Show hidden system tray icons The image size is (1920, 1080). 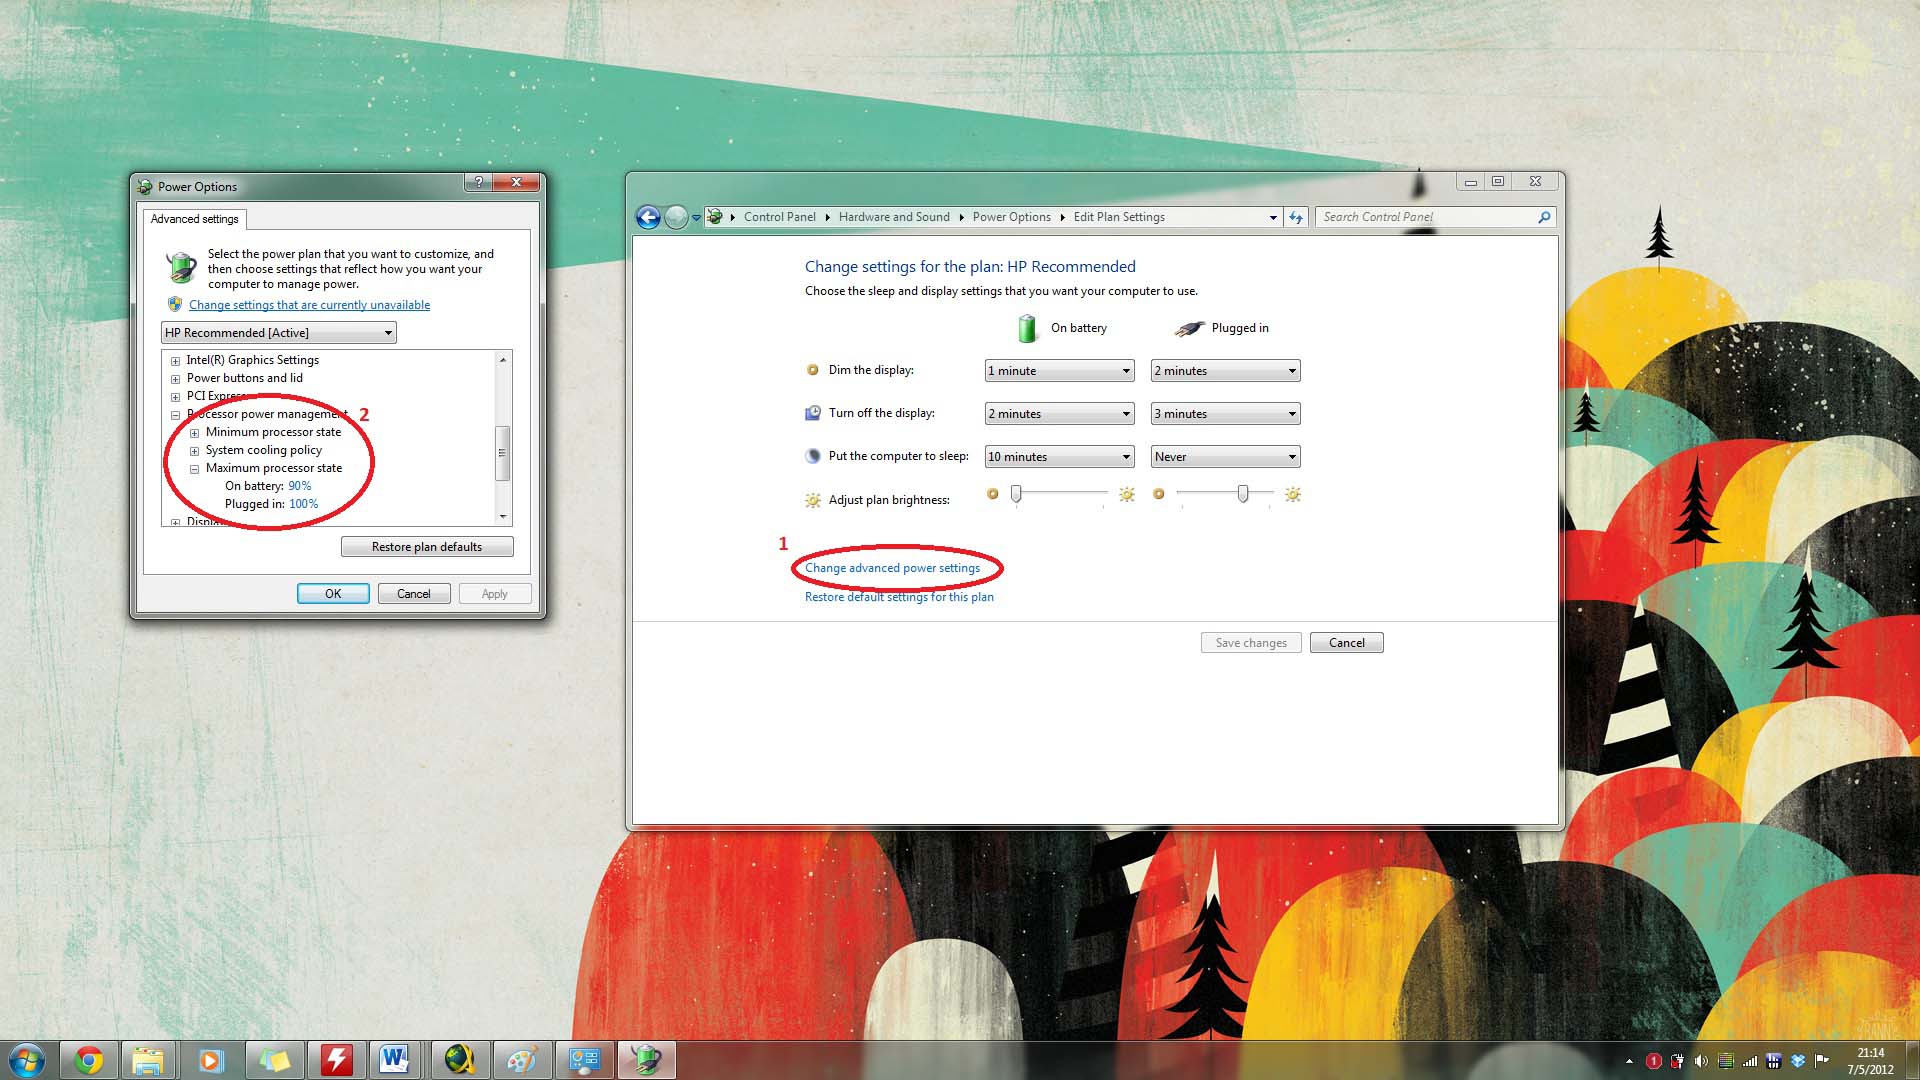(x=1629, y=1061)
